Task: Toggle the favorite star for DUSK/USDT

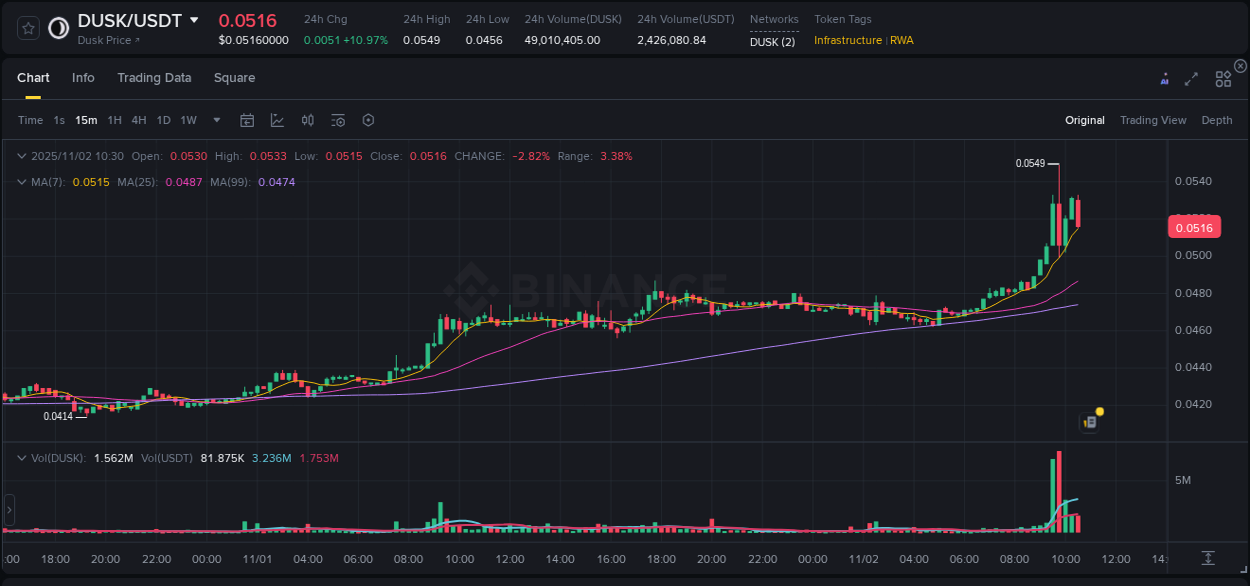Action: [x=27, y=27]
